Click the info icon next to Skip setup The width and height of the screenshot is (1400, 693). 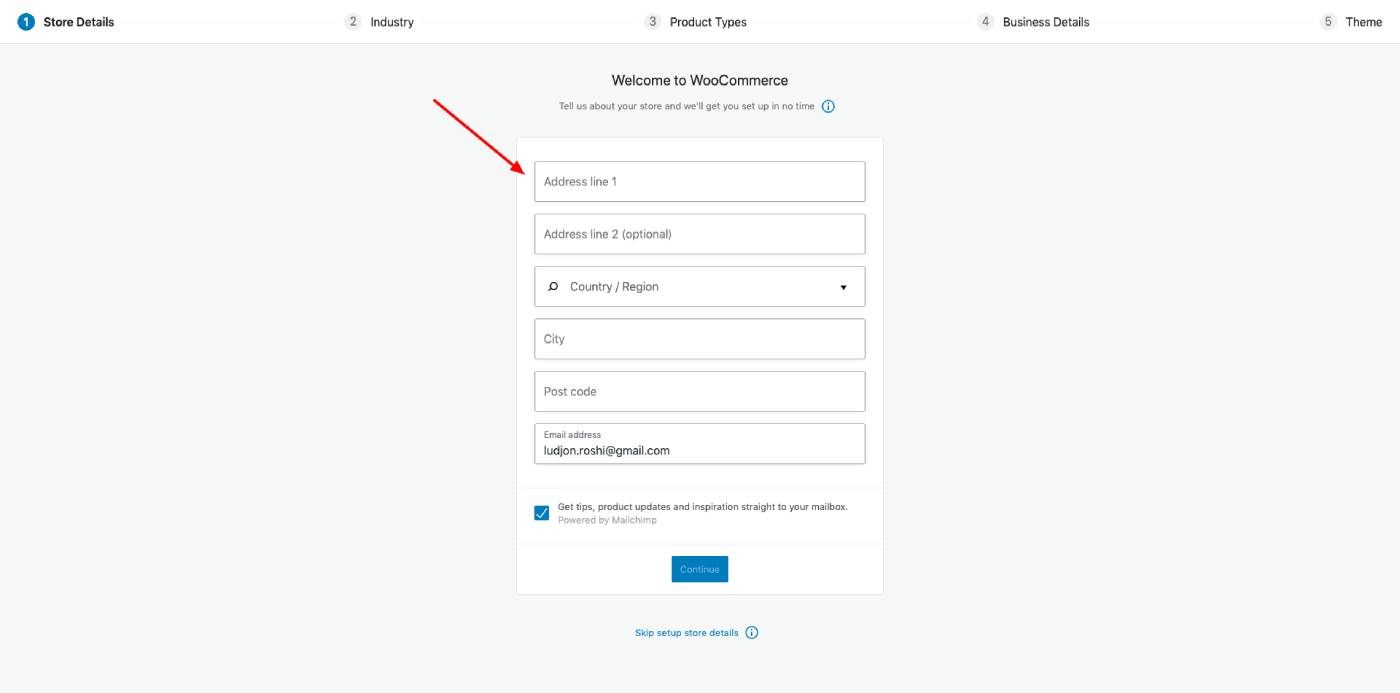(x=752, y=633)
